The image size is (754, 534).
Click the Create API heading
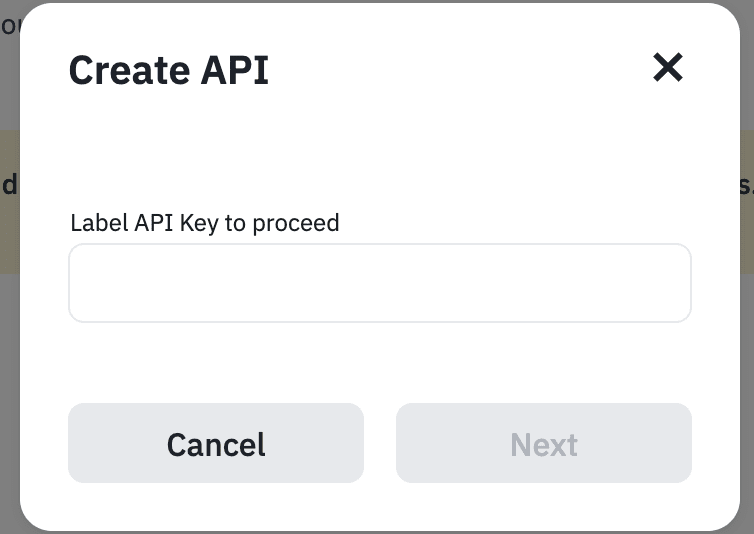168,70
